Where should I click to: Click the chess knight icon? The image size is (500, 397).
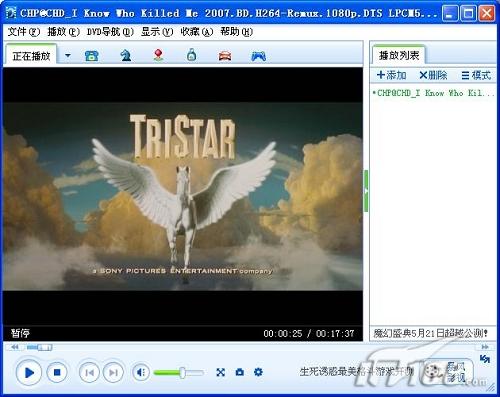(x=125, y=55)
